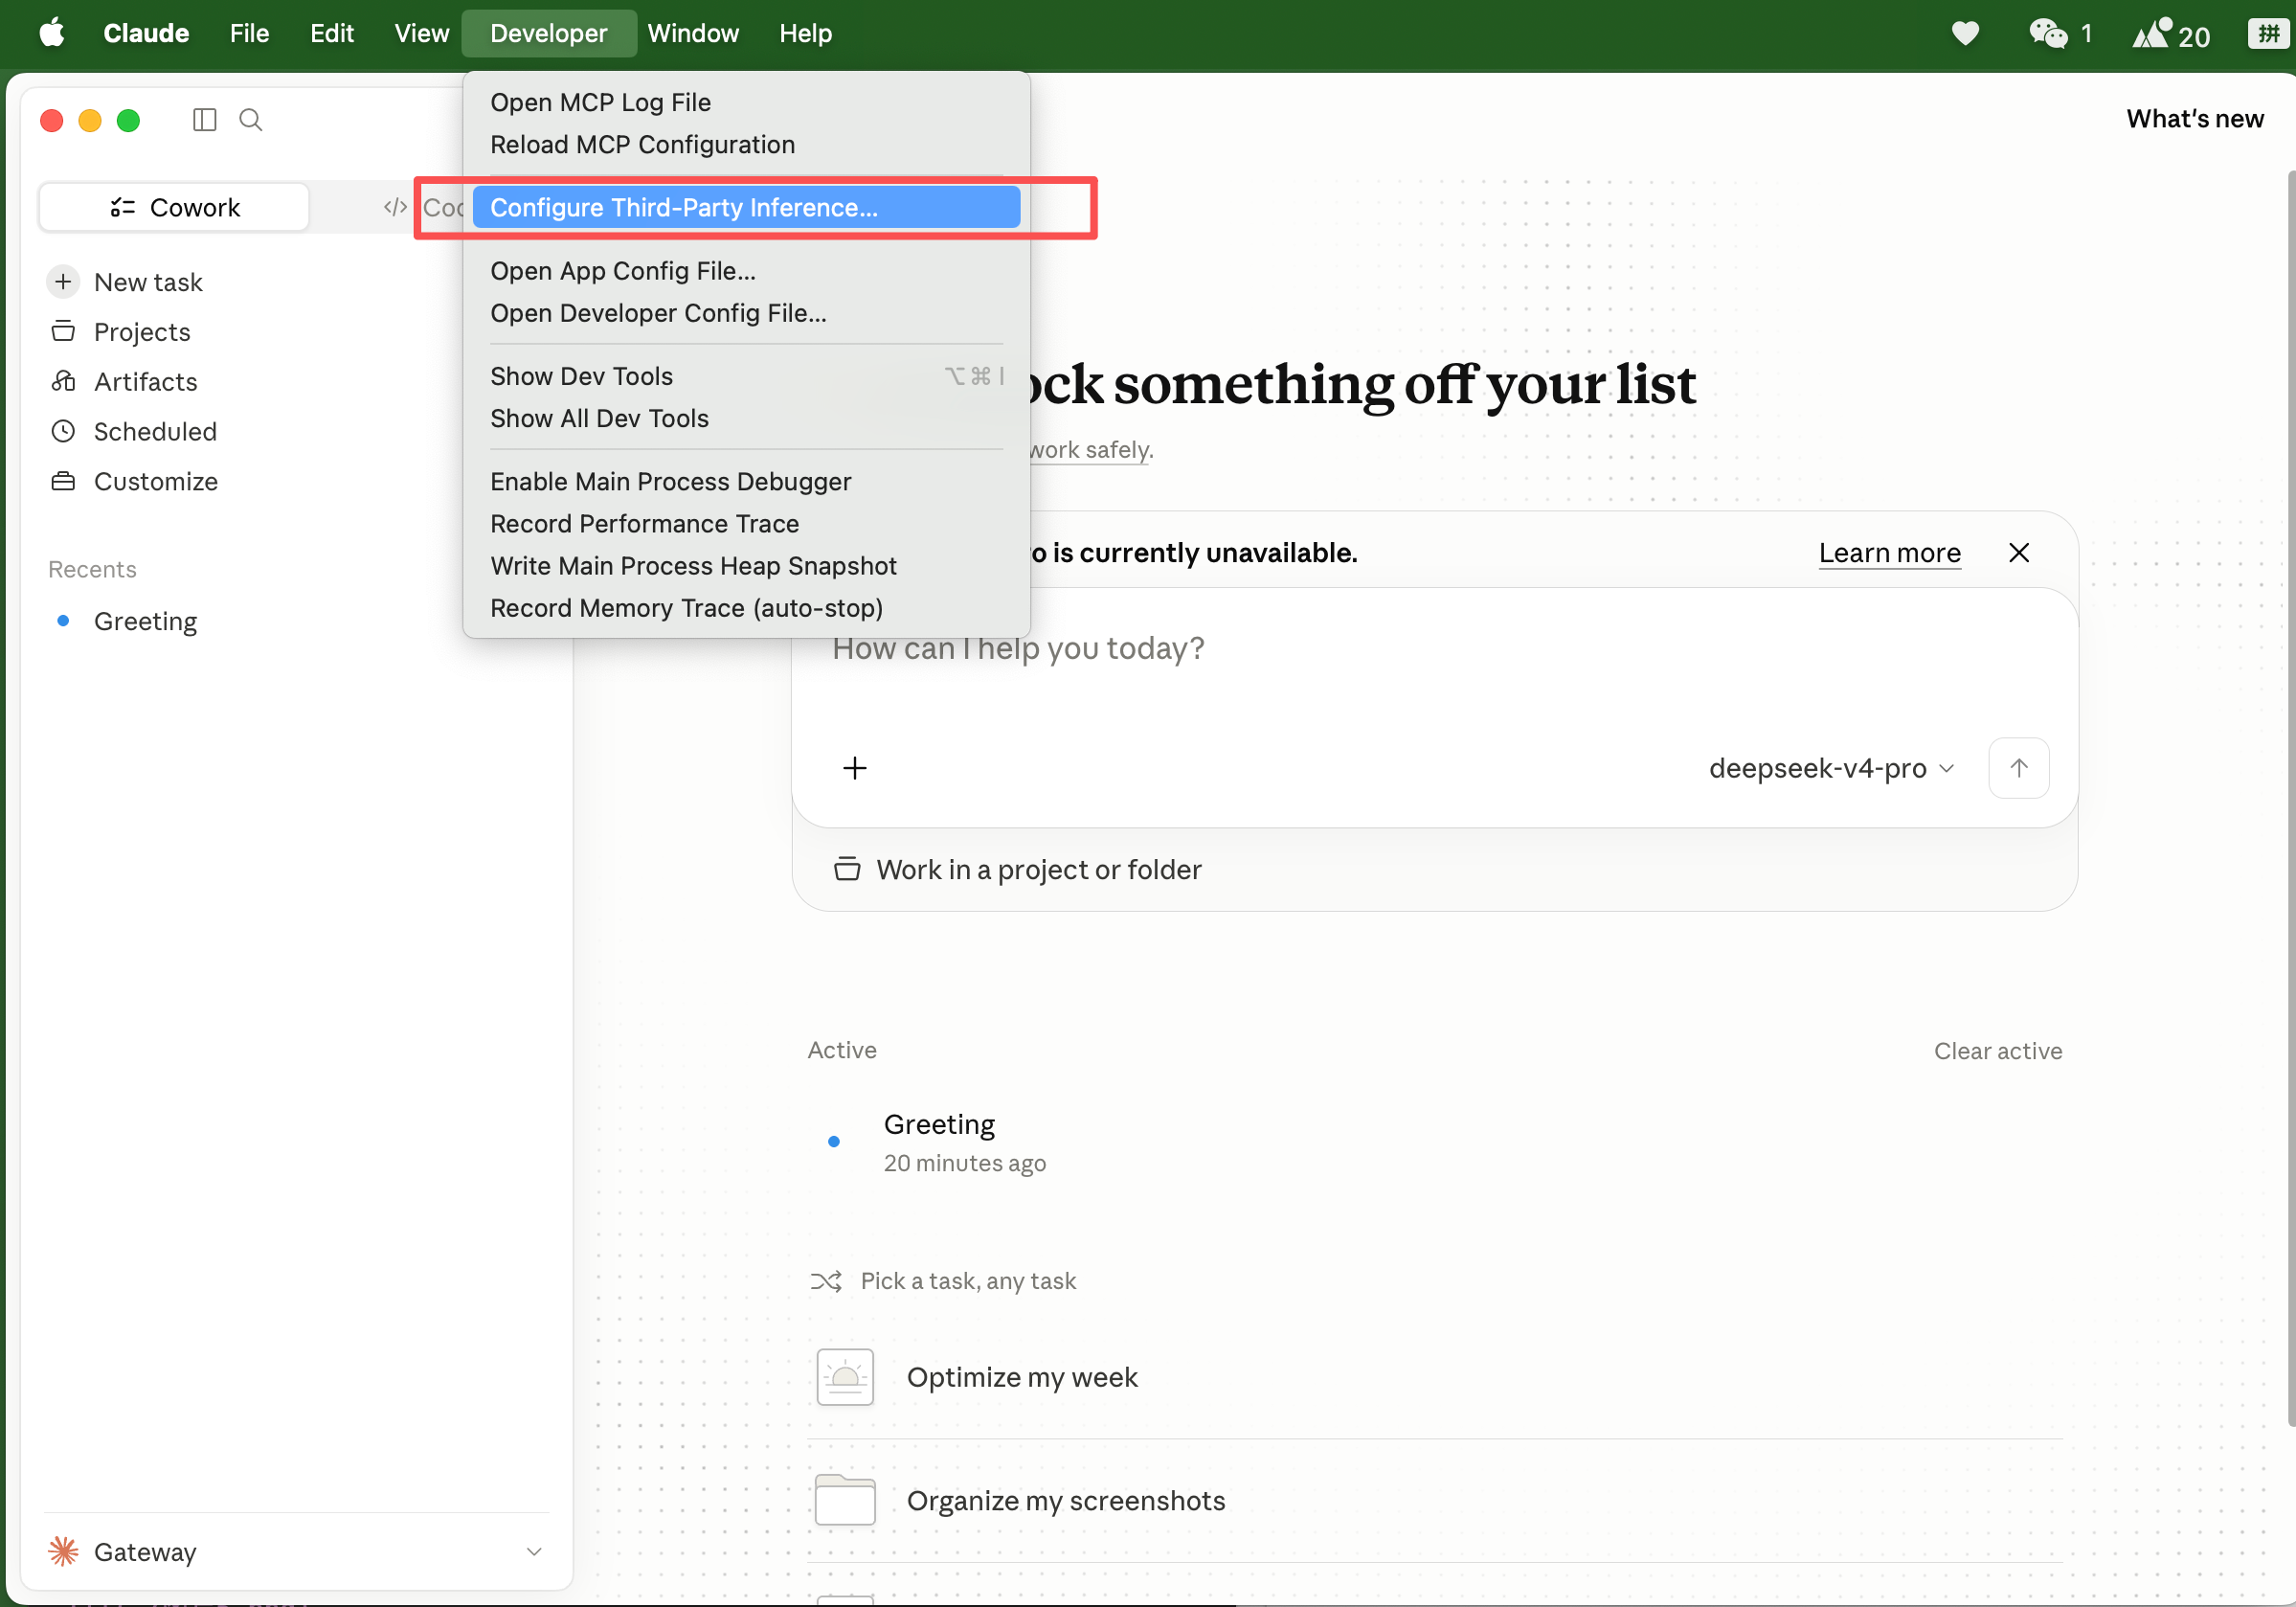Open the Edit menu
2296x1607 pixels.
click(x=332, y=33)
